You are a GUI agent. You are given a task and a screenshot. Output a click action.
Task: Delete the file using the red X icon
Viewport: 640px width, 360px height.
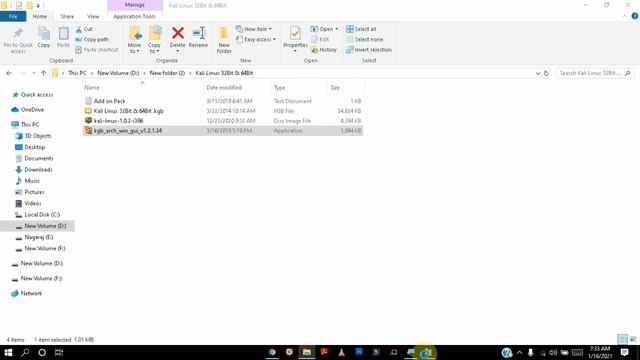click(178, 33)
